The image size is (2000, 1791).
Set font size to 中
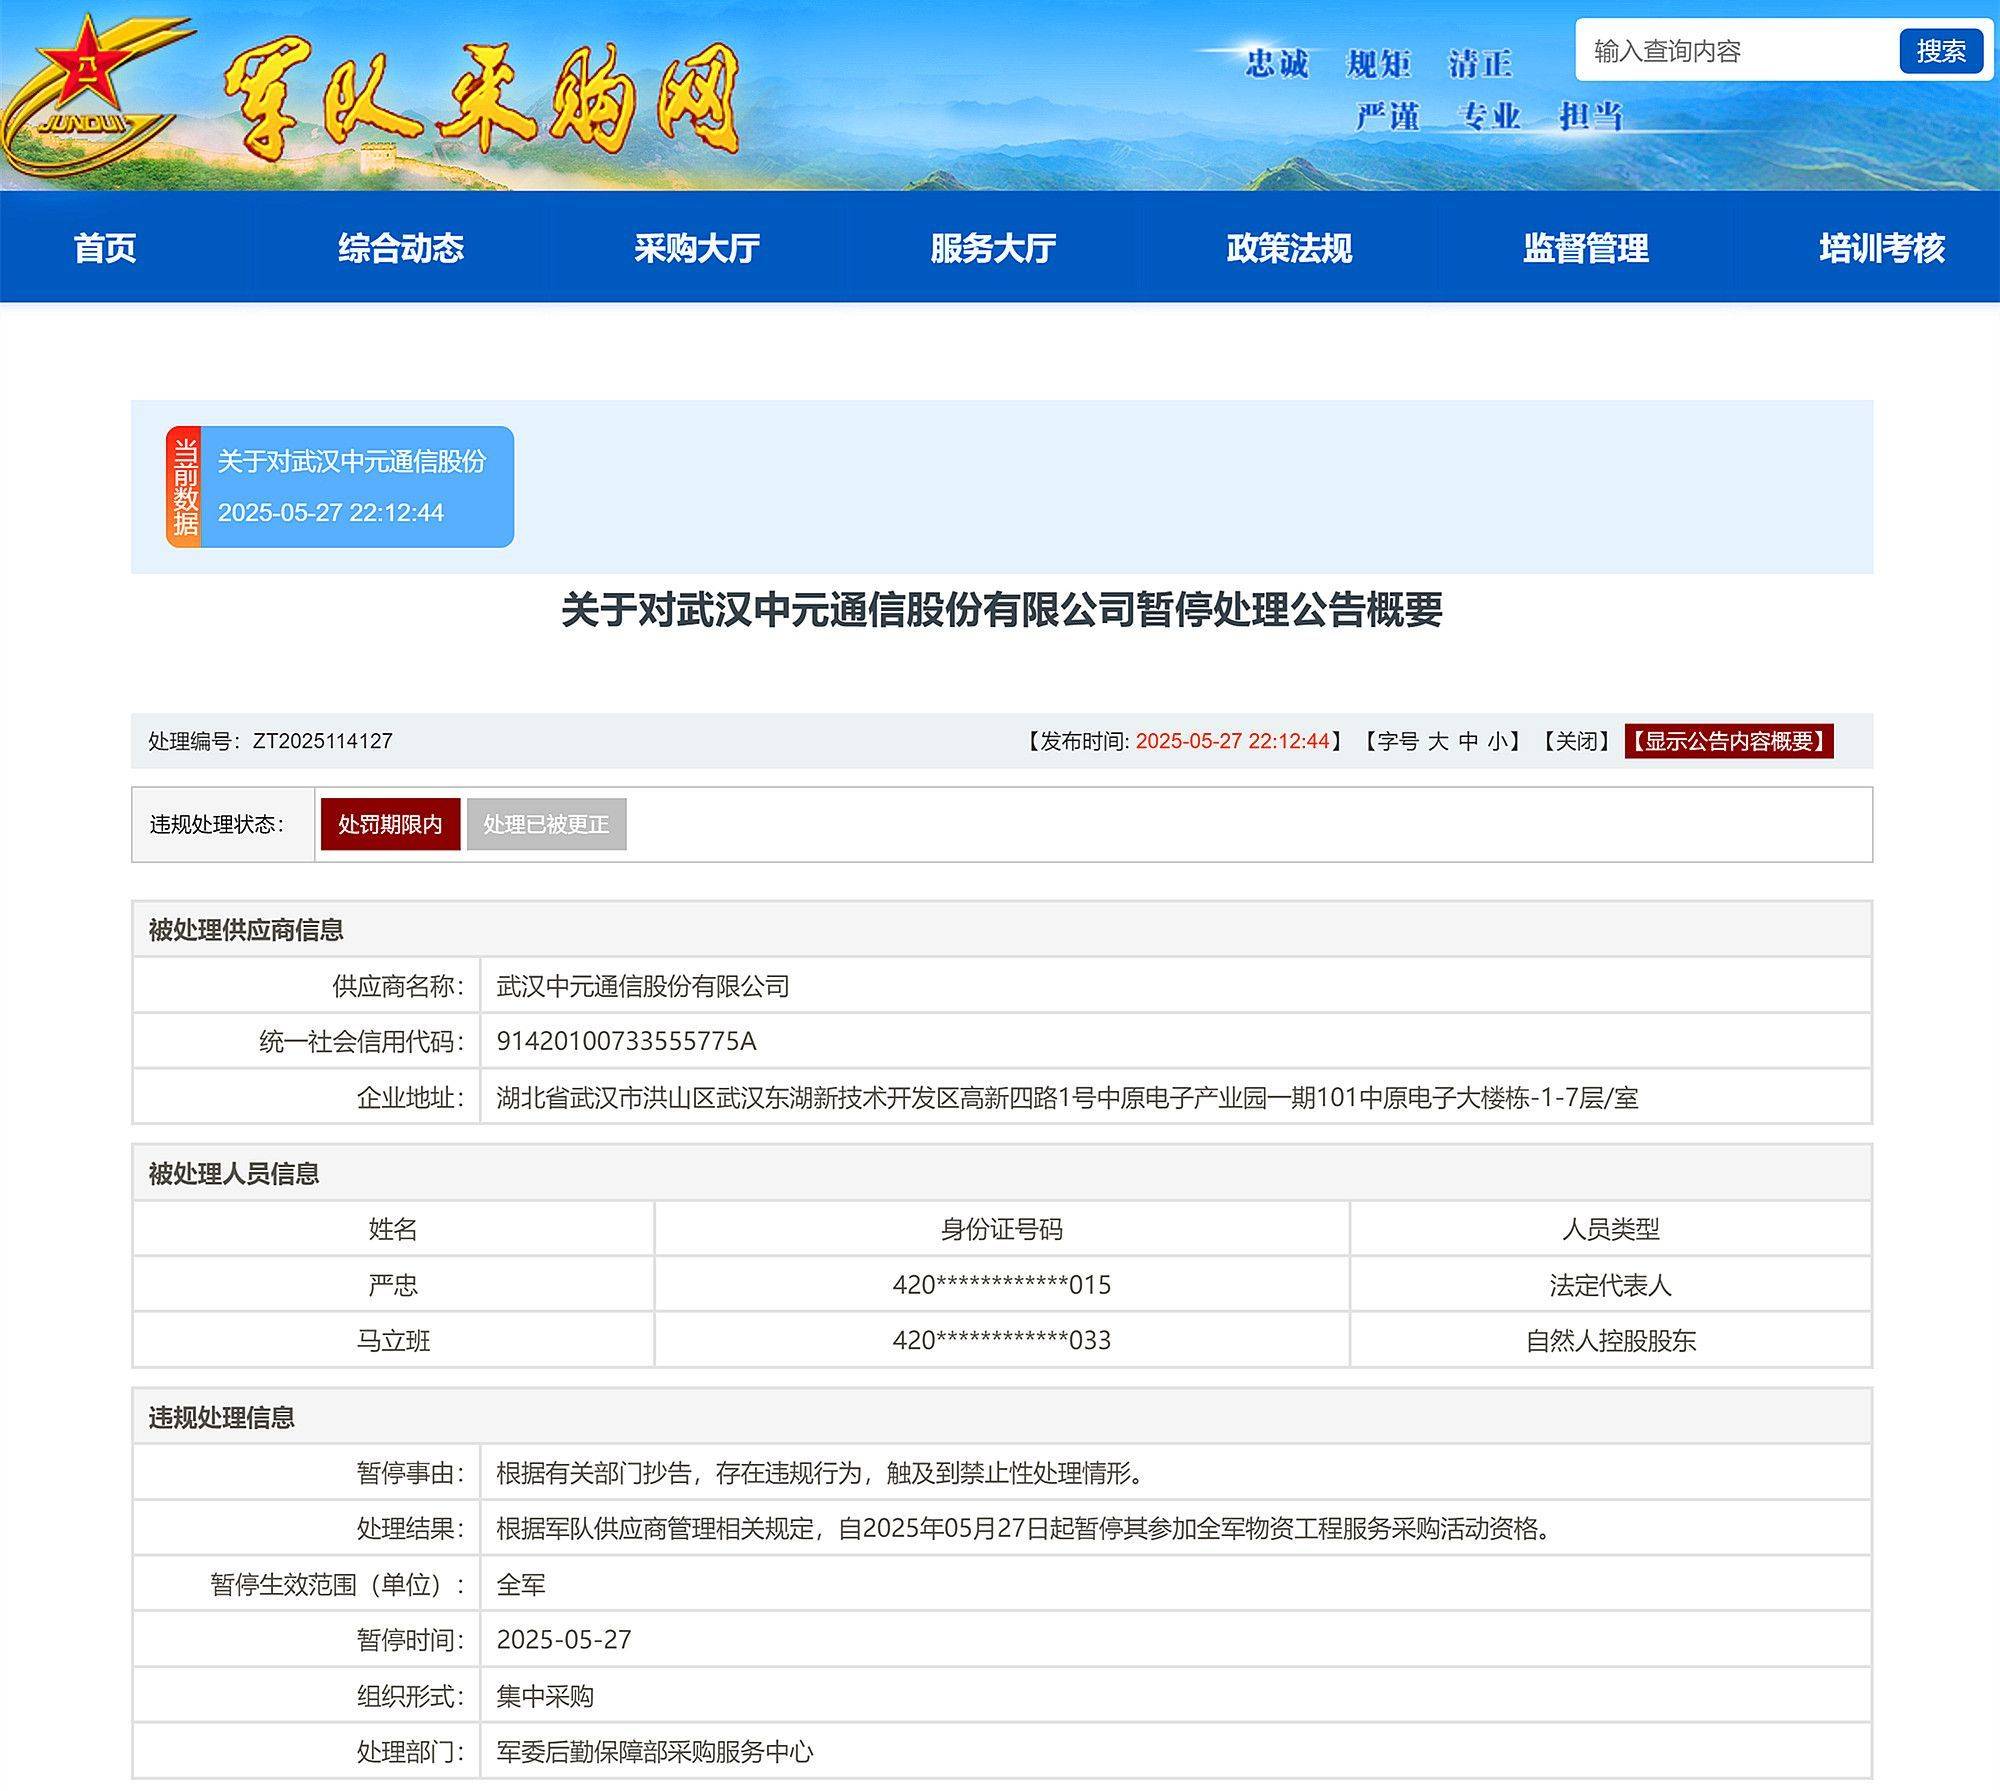pyautogui.click(x=1468, y=741)
